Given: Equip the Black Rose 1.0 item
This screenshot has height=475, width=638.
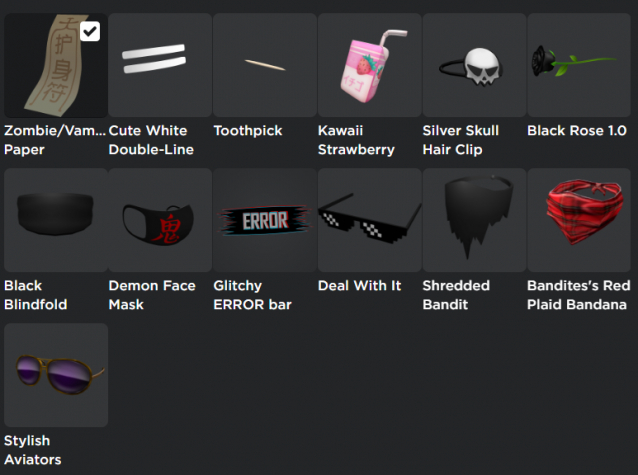Looking at the screenshot, I should pos(579,65).
